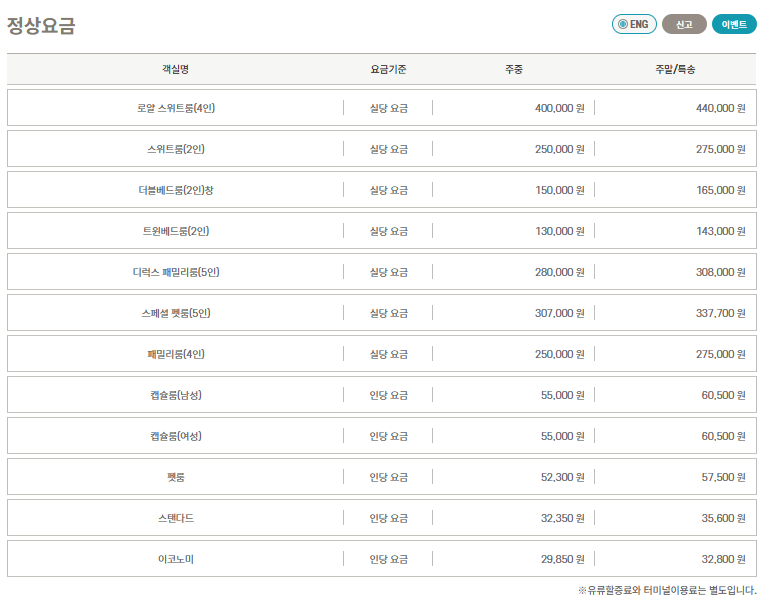Switch language with the ENG button

point(634,24)
